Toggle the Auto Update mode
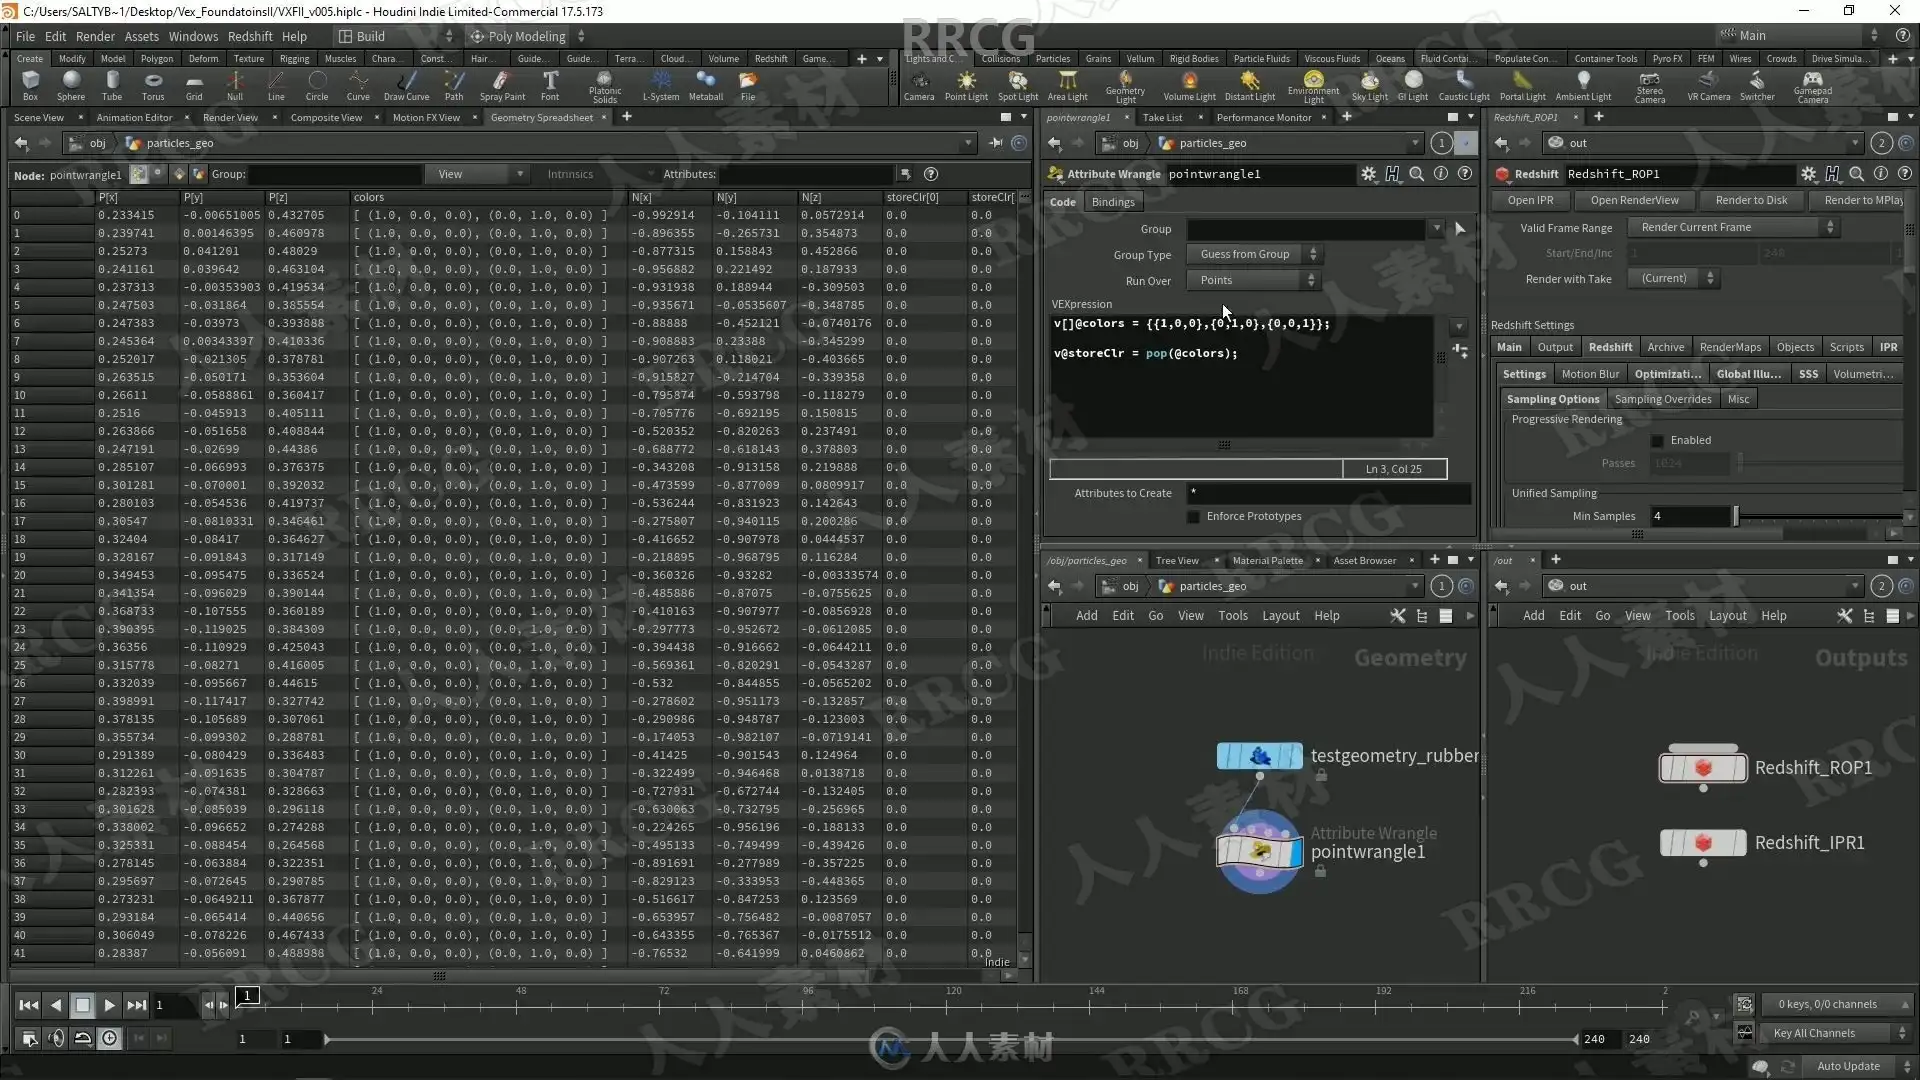Viewport: 1920px width, 1080px height. [x=1848, y=1066]
